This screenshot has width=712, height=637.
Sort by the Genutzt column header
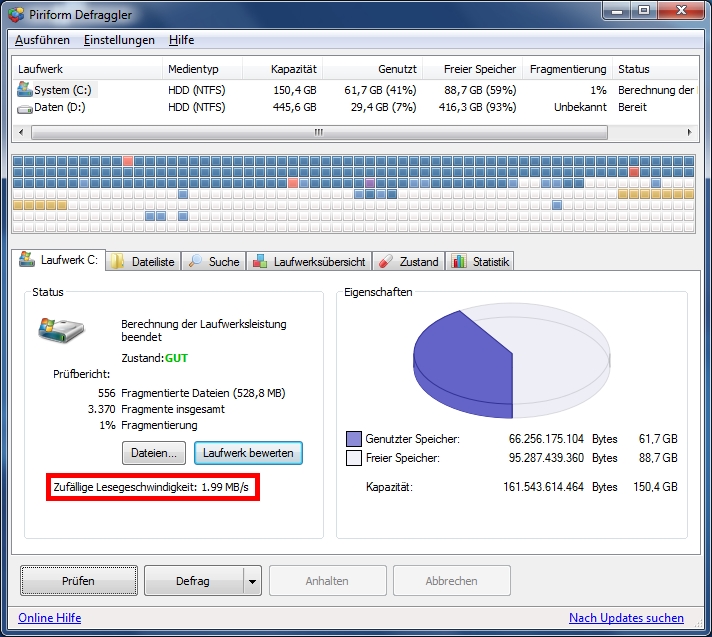point(372,69)
